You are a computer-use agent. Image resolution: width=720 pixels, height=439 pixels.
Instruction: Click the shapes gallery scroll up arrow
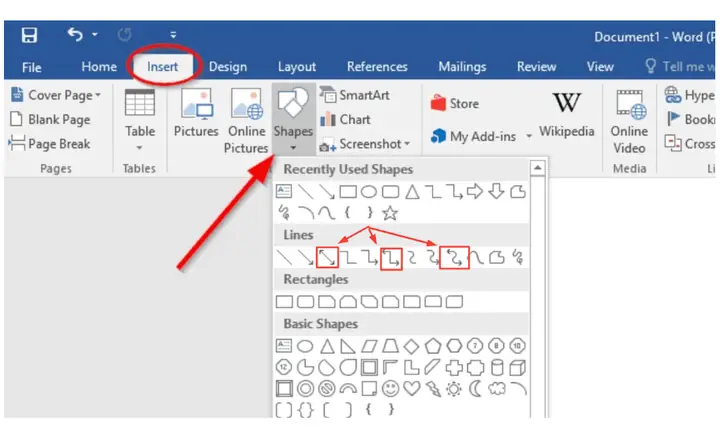(x=537, y=168)
